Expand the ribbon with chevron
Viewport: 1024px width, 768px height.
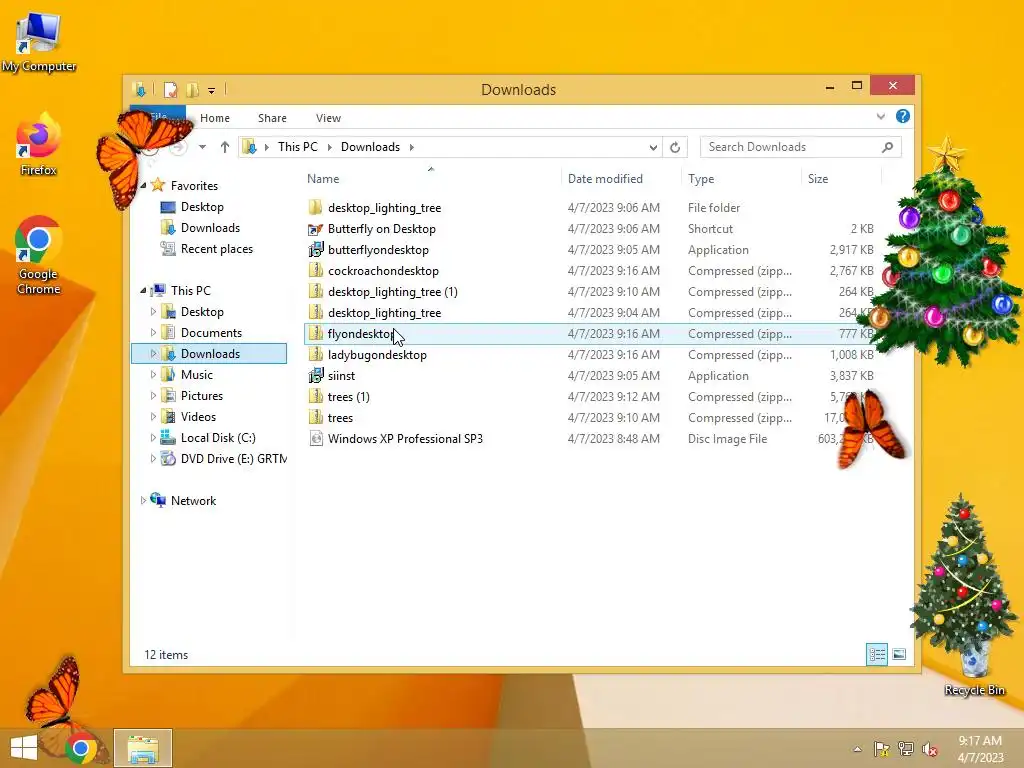[x=880, y=117]
